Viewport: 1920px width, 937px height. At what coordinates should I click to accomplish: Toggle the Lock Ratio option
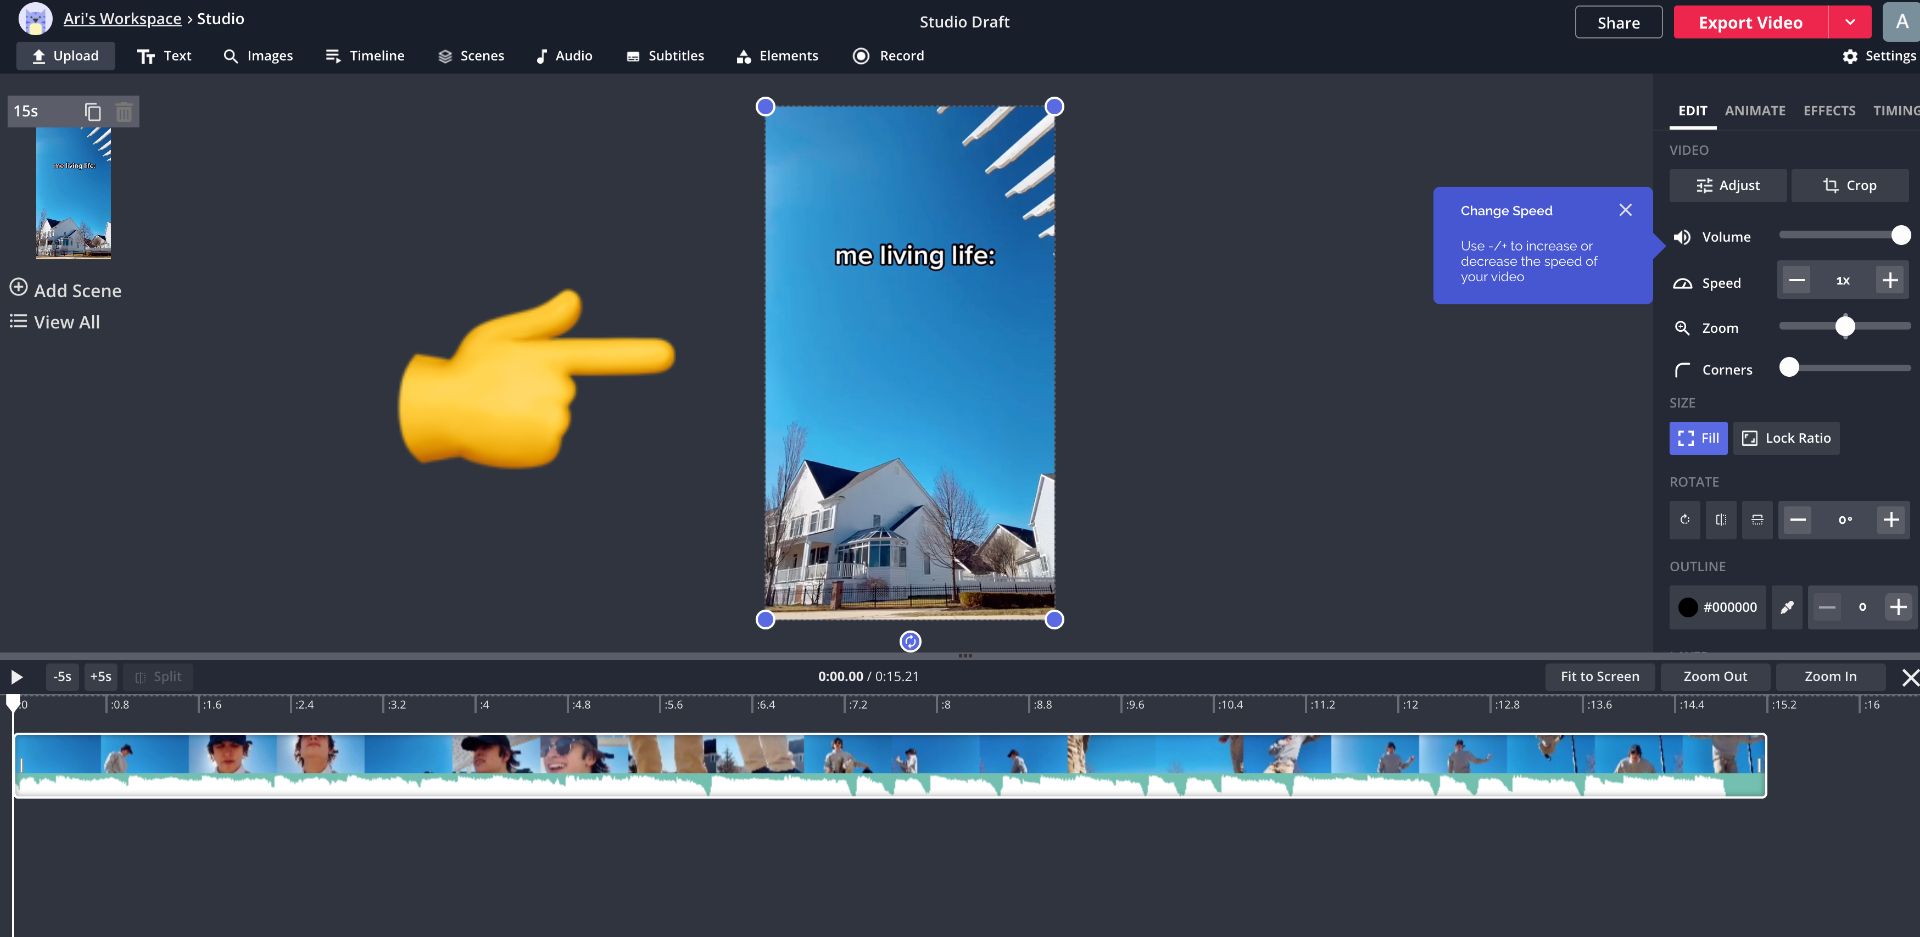[x=1786, y=438]
